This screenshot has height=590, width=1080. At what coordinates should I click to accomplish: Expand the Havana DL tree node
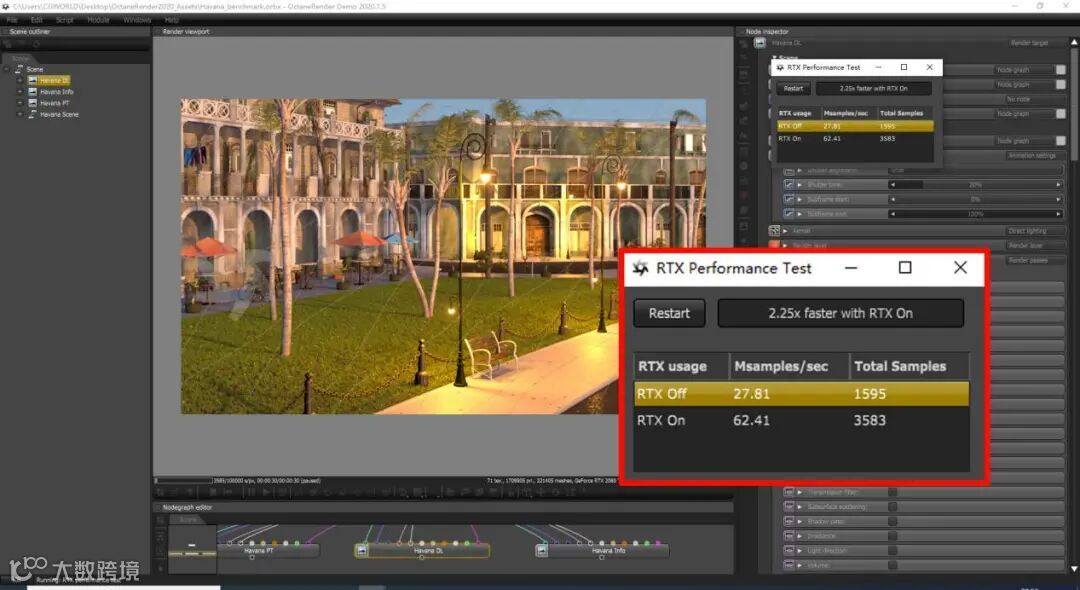pos(20,81)
